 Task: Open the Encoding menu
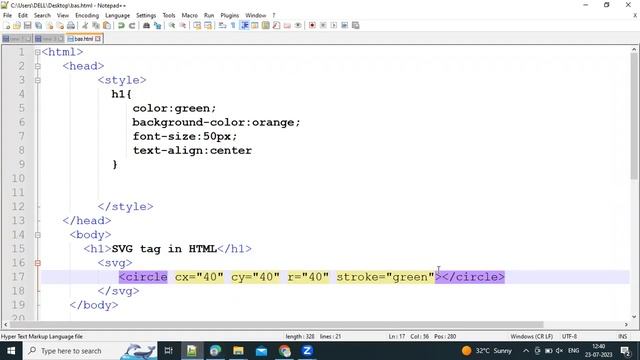coord(87,15)
